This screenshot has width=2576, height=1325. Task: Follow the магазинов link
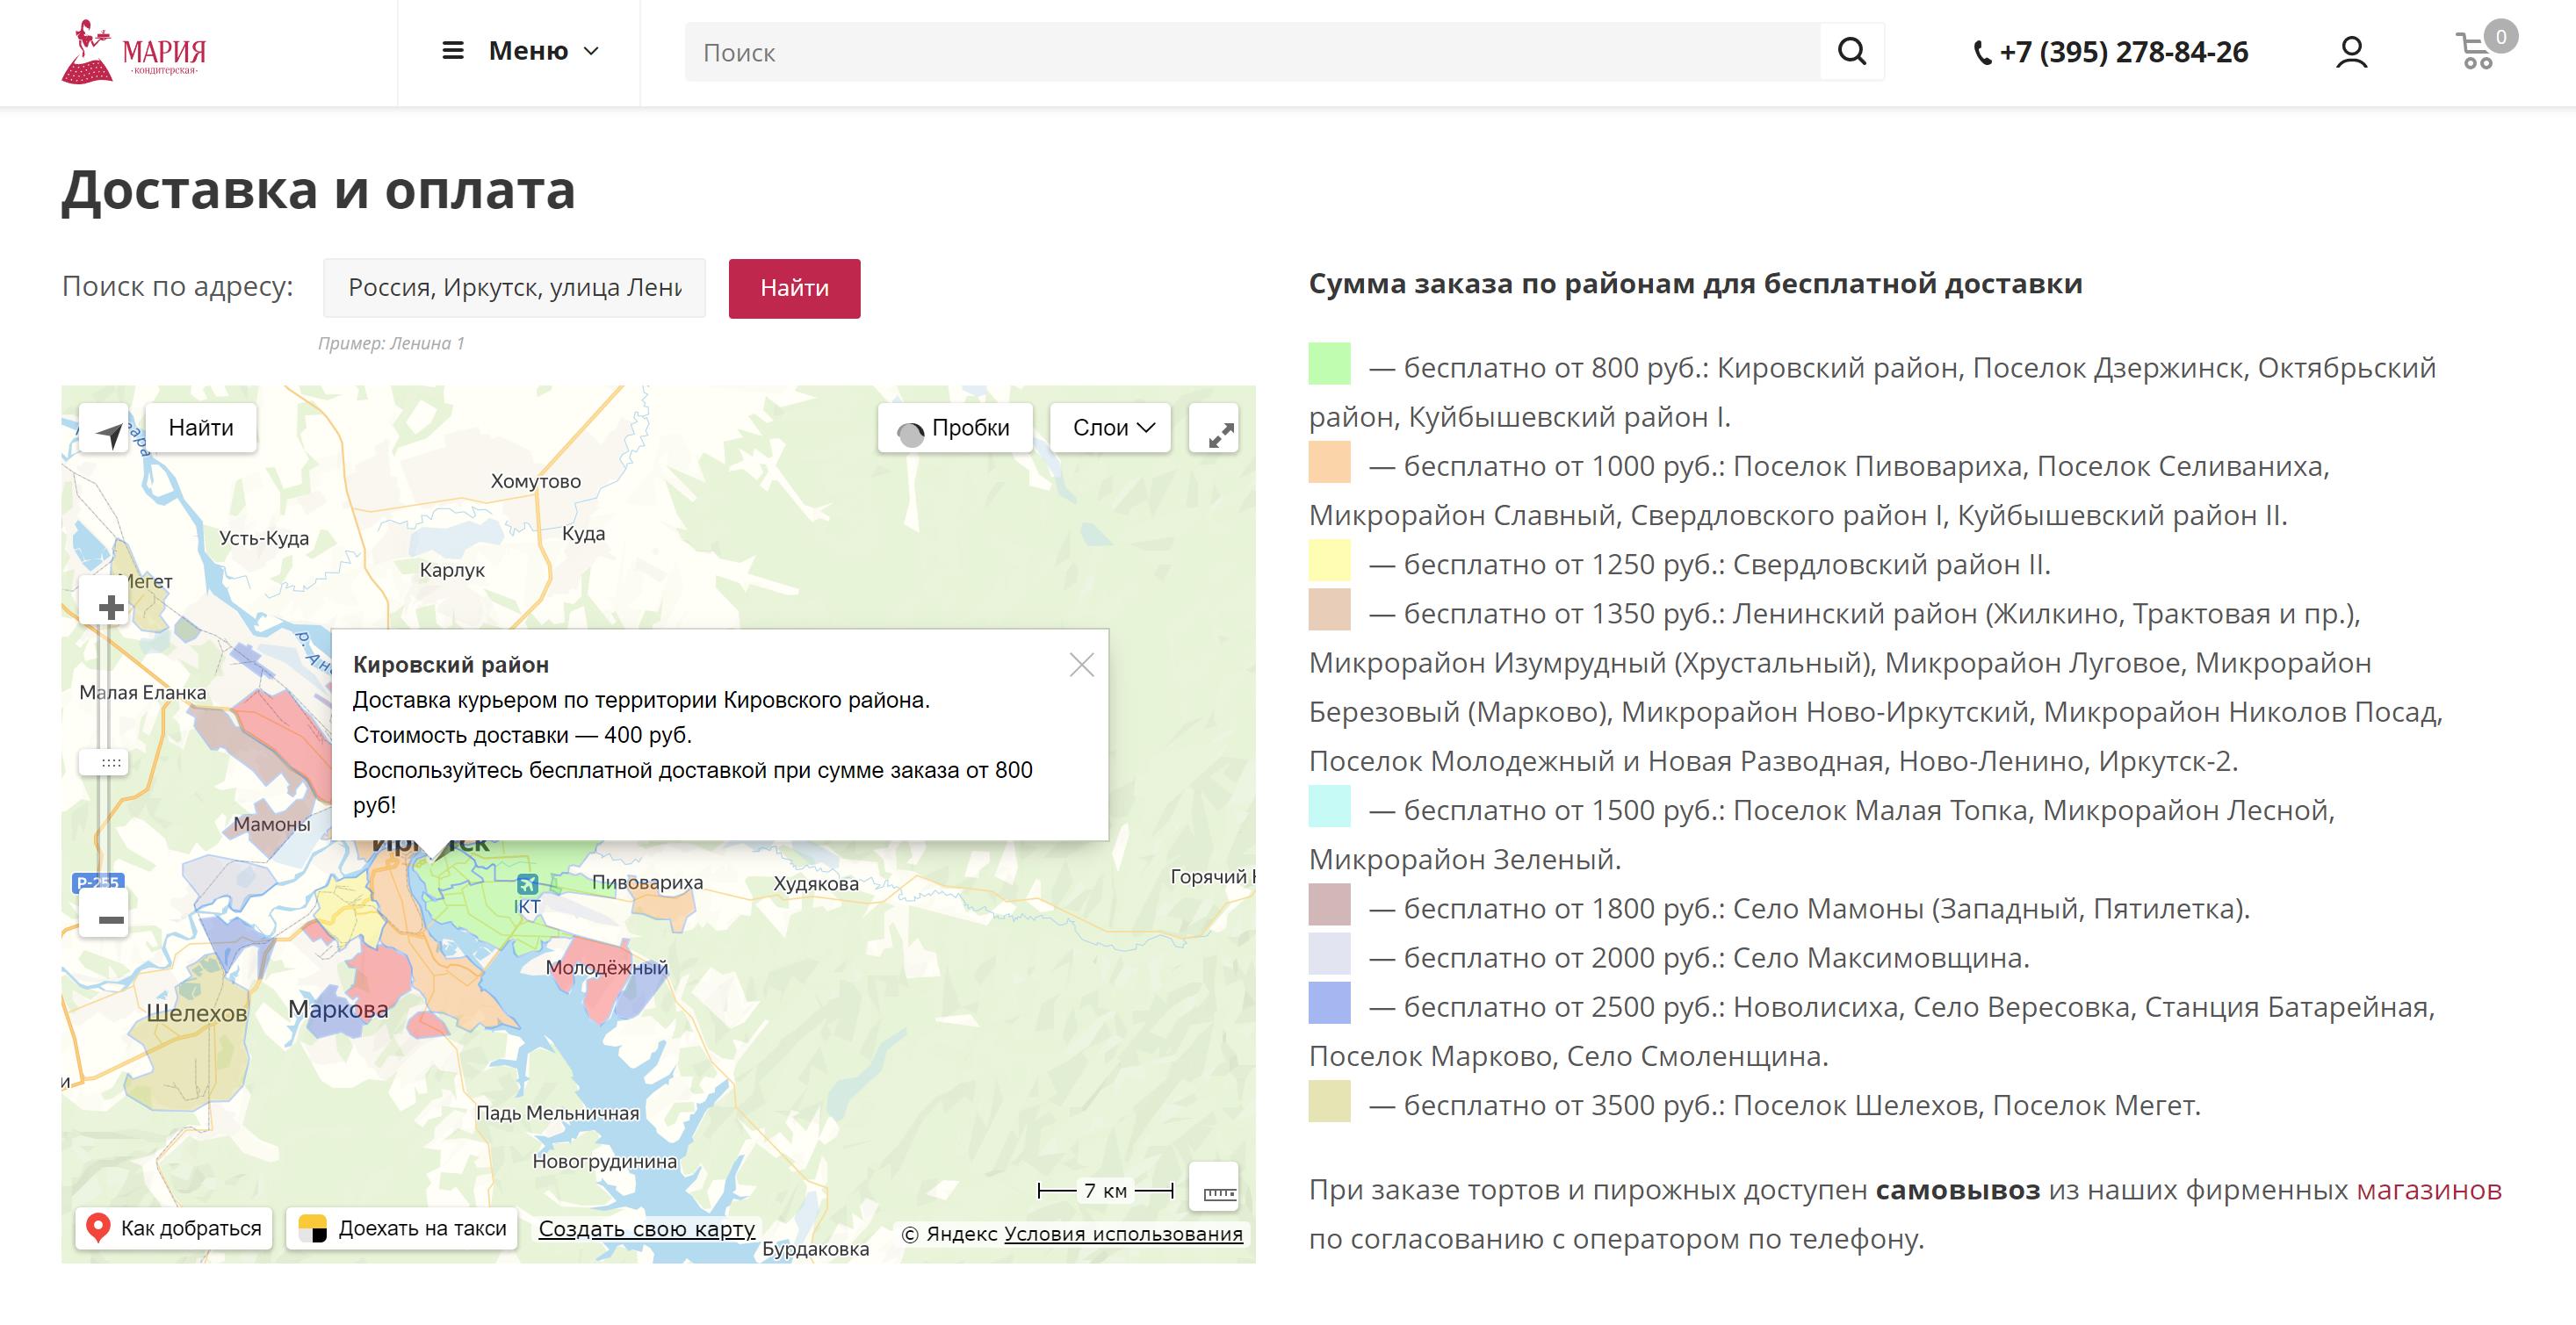click(2429, 1190)
